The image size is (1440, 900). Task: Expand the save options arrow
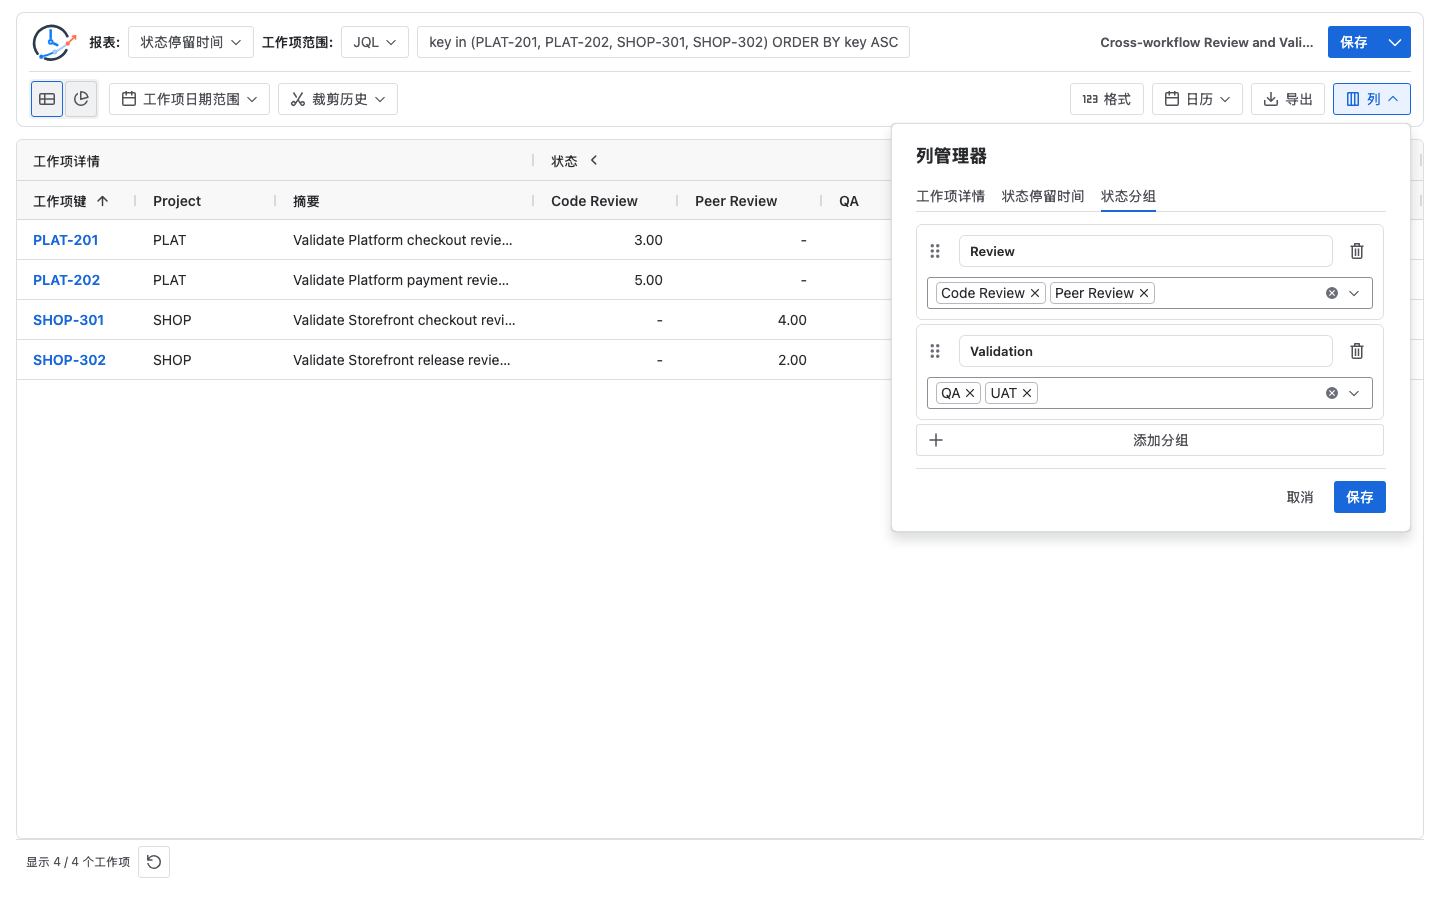tap(1395, 42)
